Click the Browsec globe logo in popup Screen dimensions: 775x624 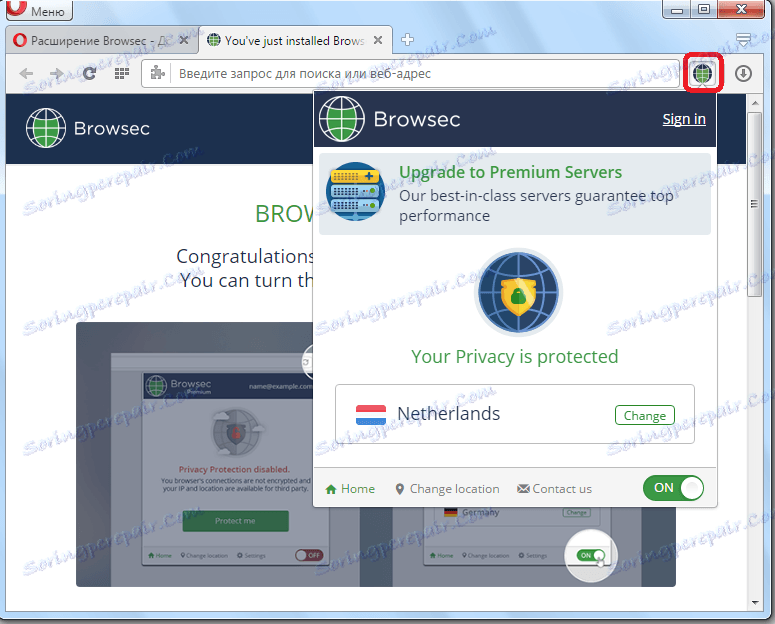(x=342, y=119)
